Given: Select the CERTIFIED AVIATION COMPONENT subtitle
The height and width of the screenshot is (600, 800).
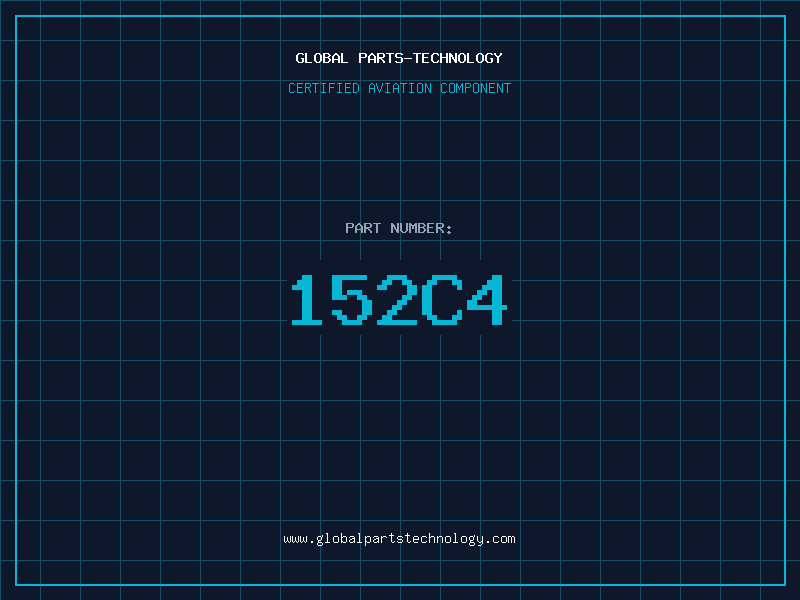Looking at the screenshot, I should [399, 88].
